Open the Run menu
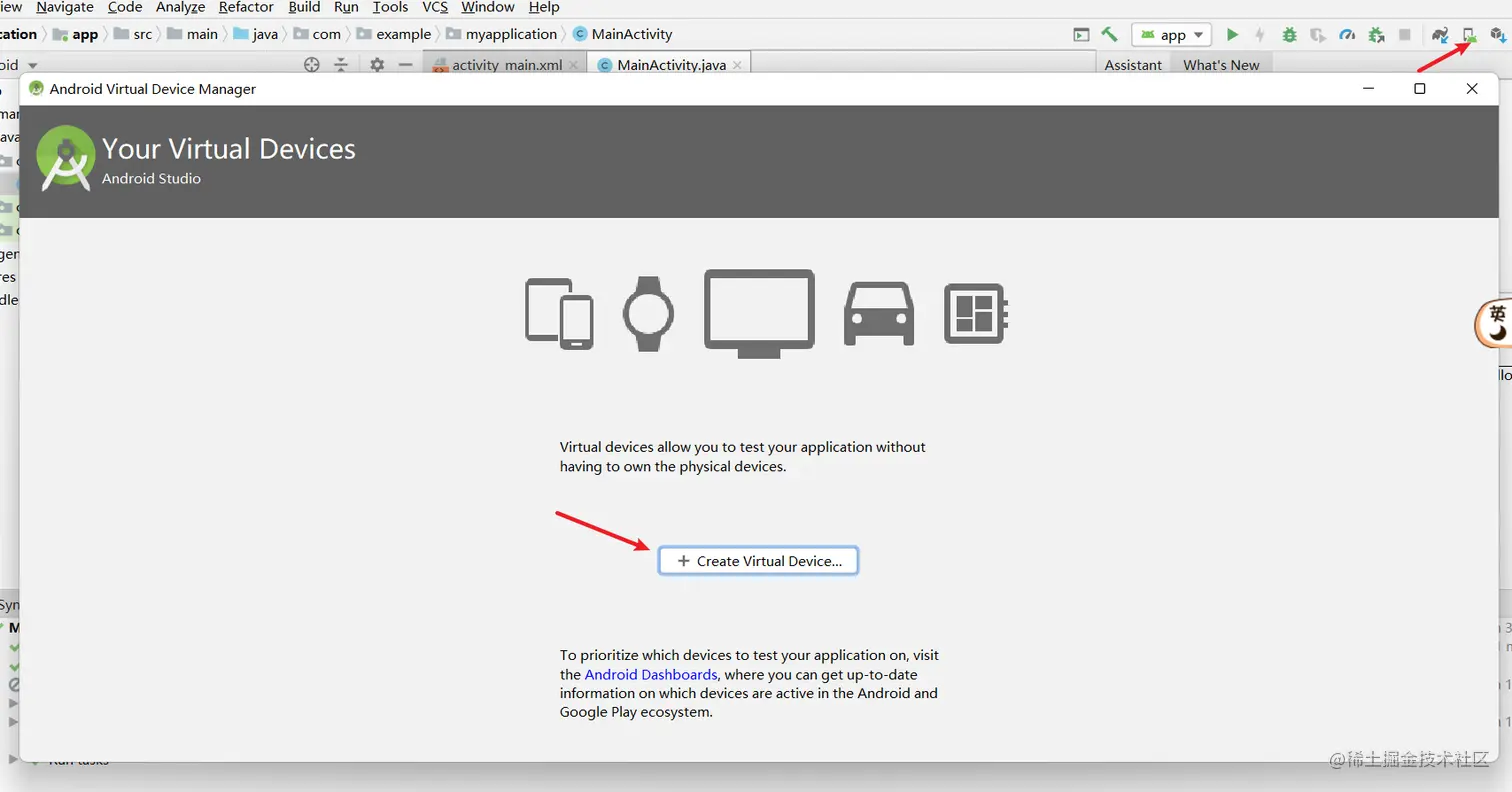 click(x=346, y=7)
